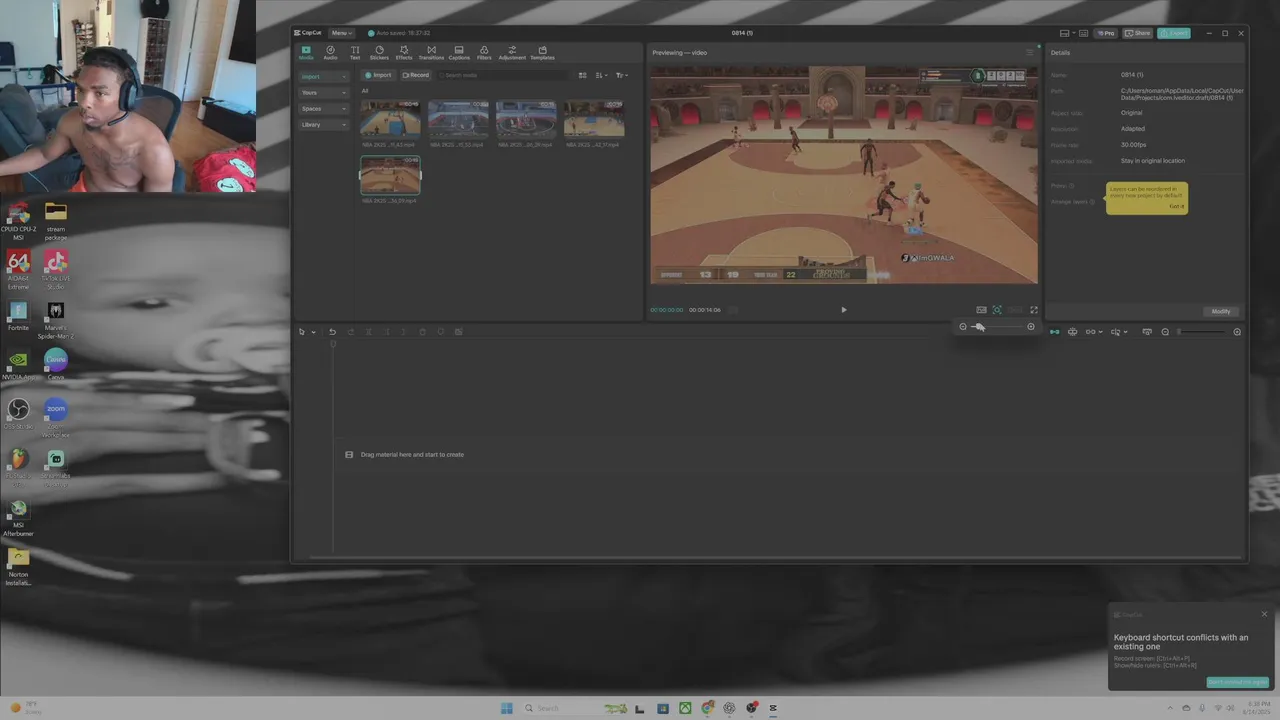Click the Modify button in Details
1280x720 pixels.
(x=1221, y=311)
